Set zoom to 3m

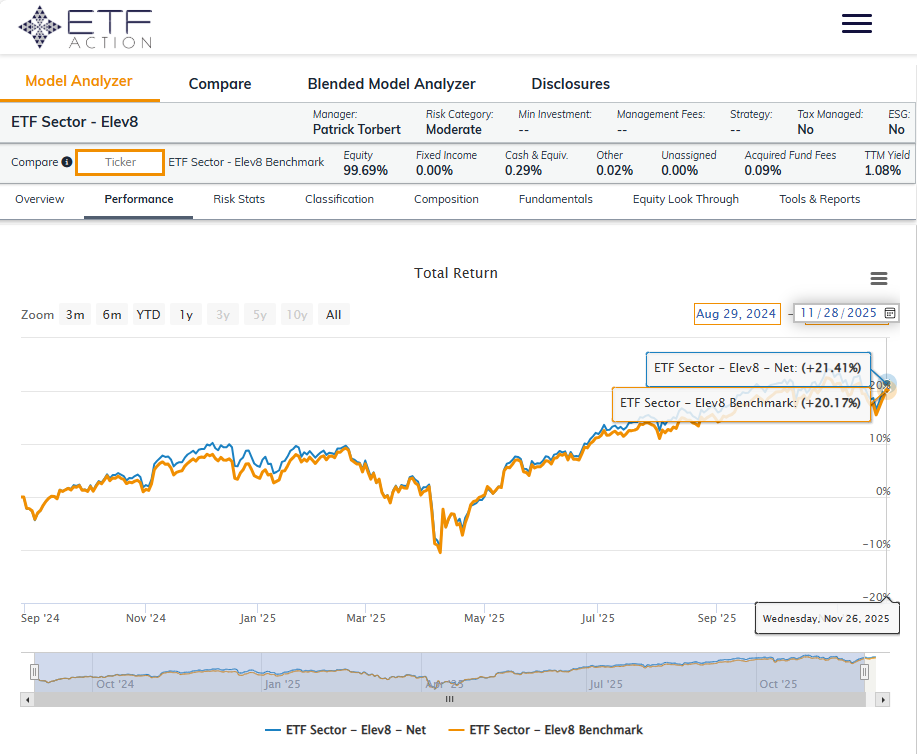pos(75,315)
